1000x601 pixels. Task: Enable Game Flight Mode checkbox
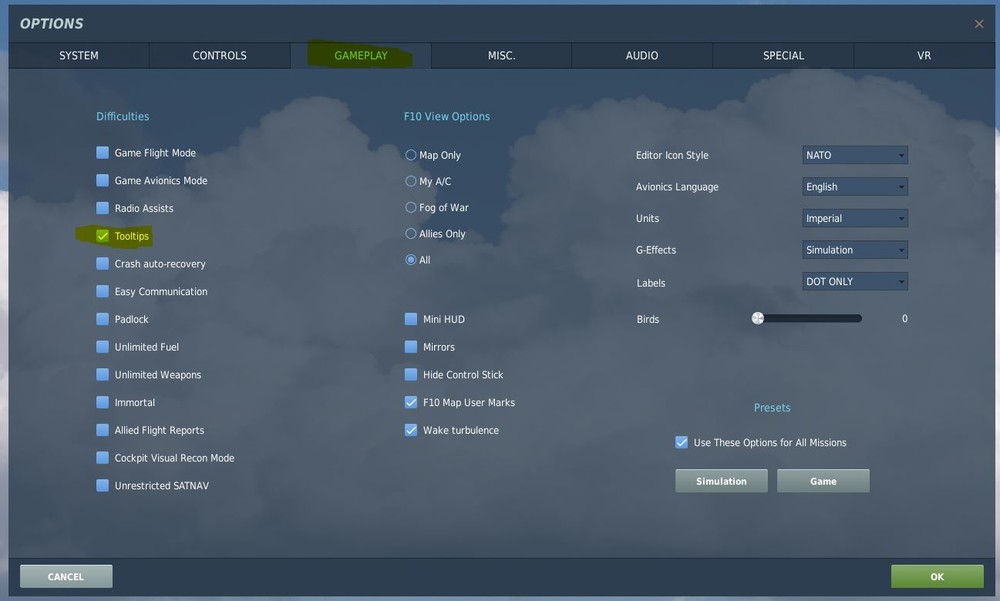102,152
